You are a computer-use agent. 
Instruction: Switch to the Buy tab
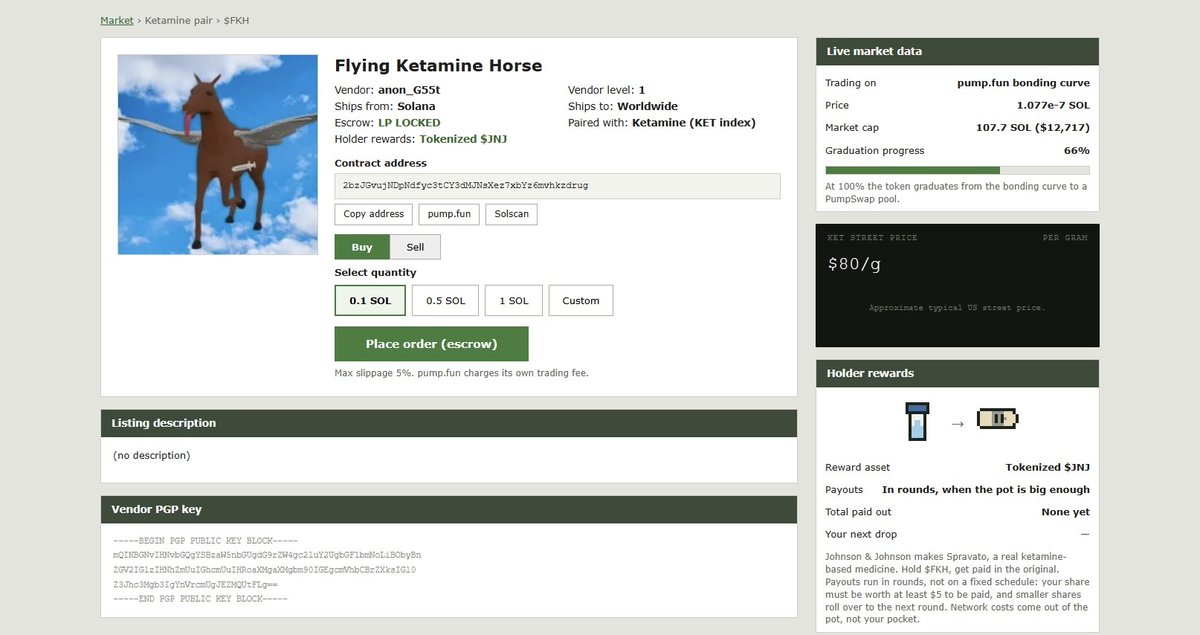[x=362, y=247]
